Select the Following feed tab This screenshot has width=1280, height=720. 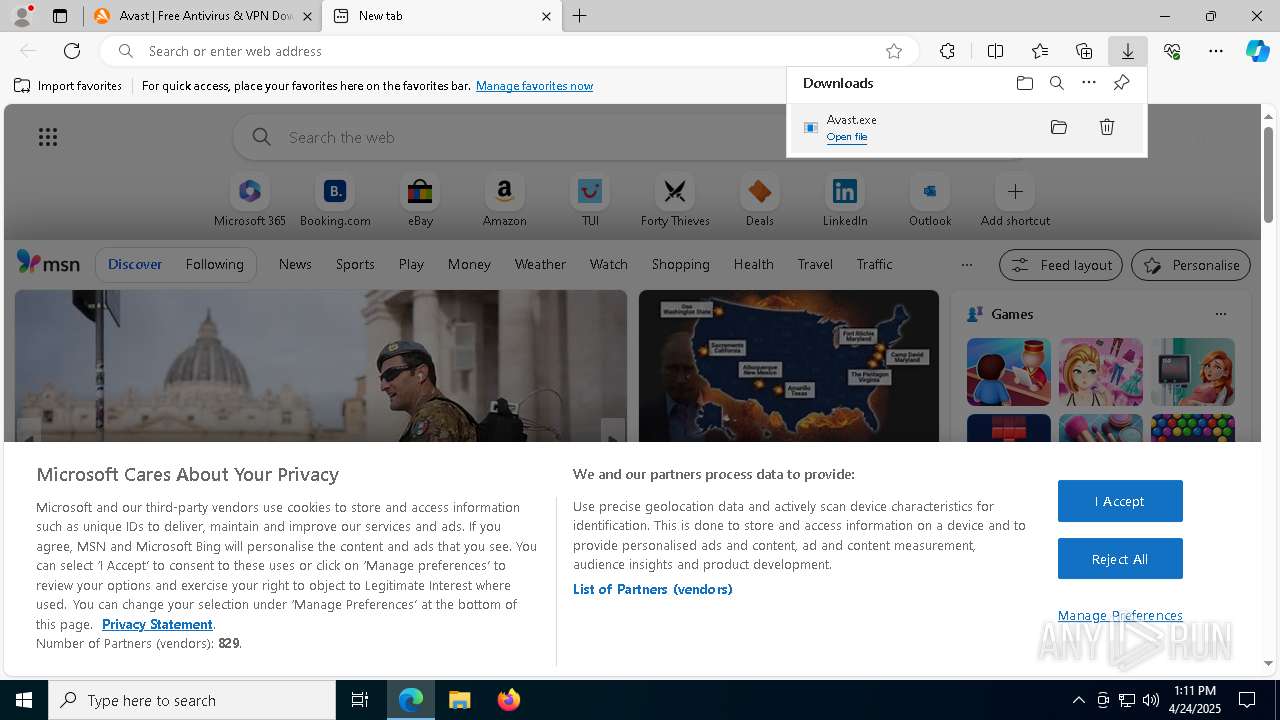[214, 264]
